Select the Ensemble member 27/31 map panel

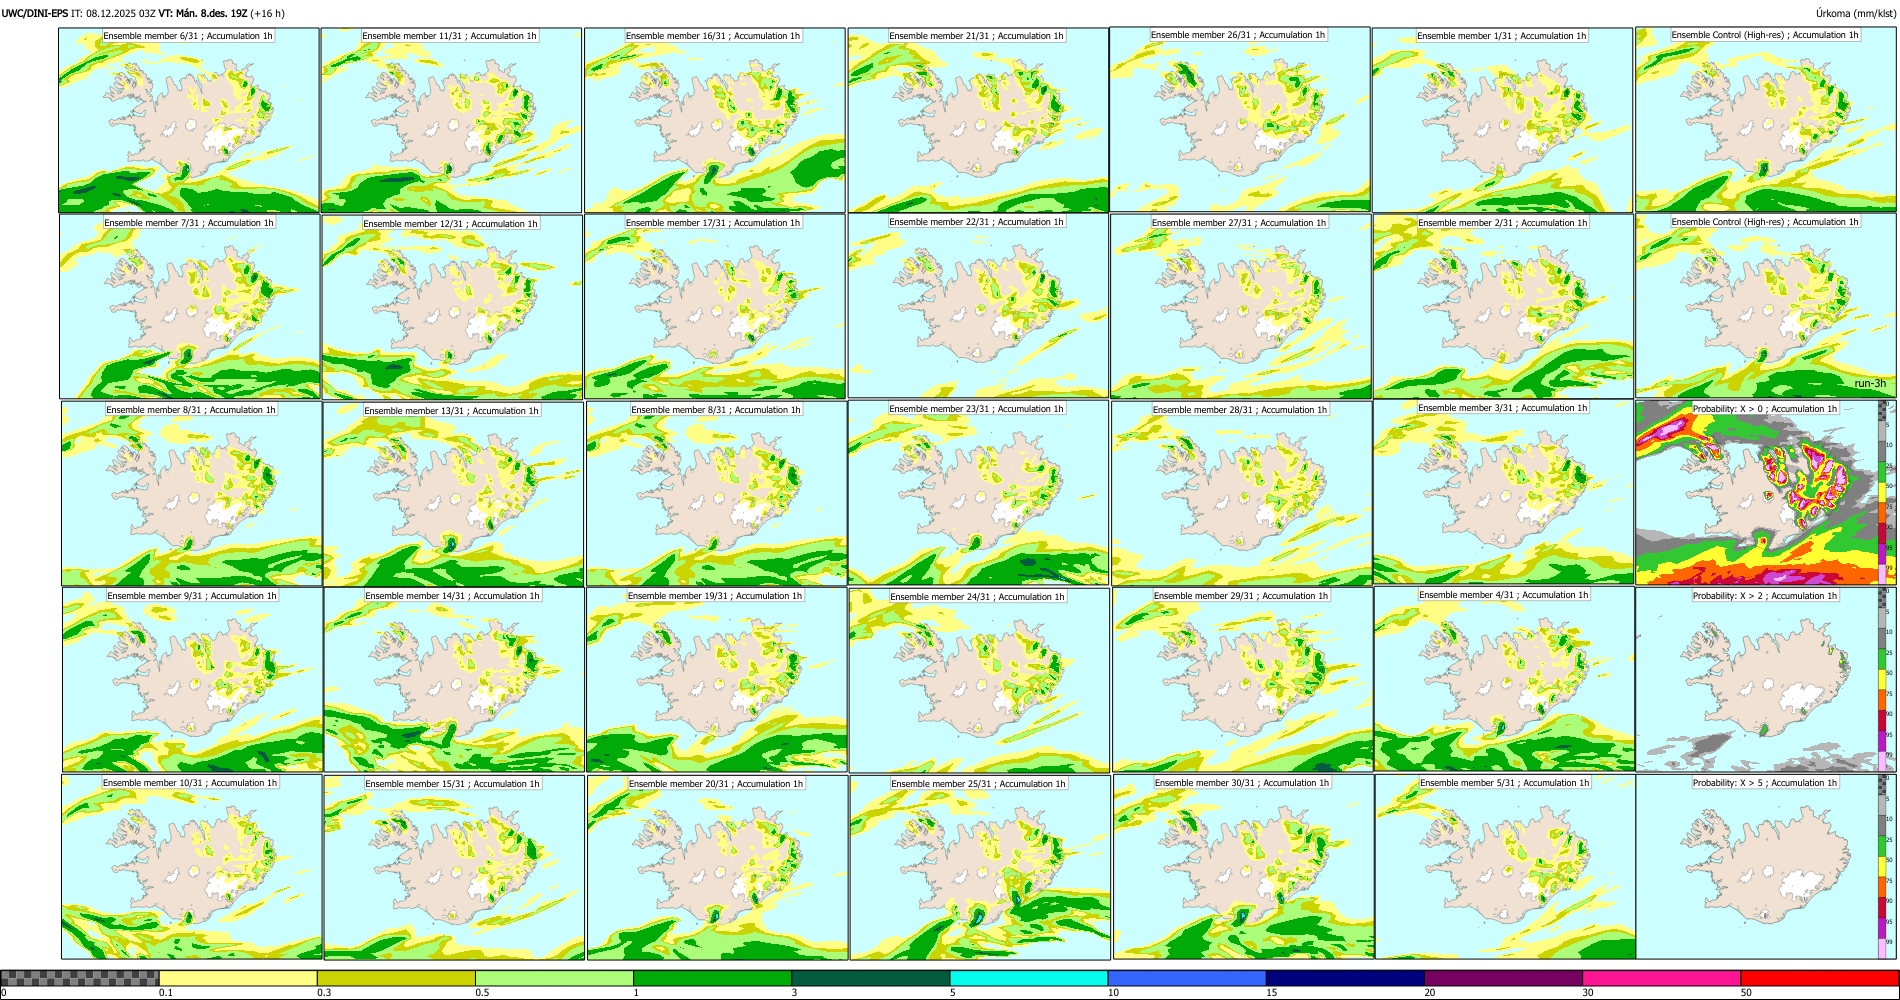[1240, 307]
